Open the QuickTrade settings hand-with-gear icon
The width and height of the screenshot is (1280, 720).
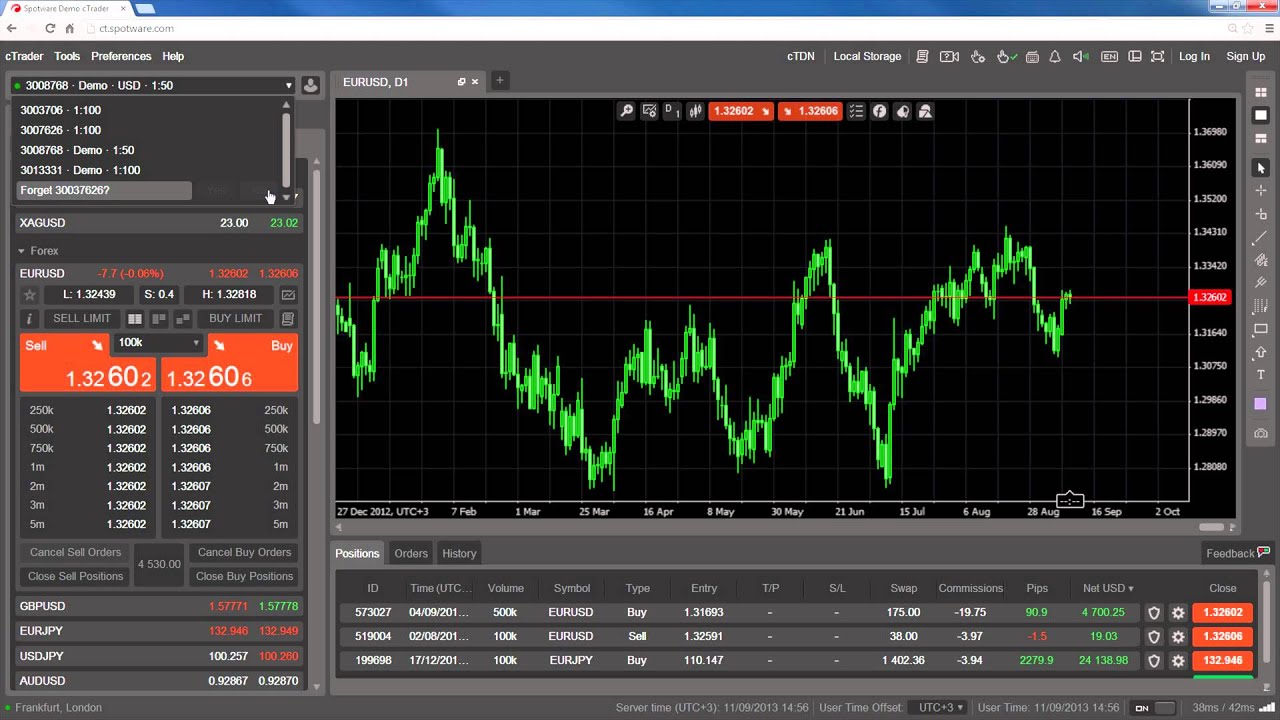pyautogui.click(x=978, y=57)
